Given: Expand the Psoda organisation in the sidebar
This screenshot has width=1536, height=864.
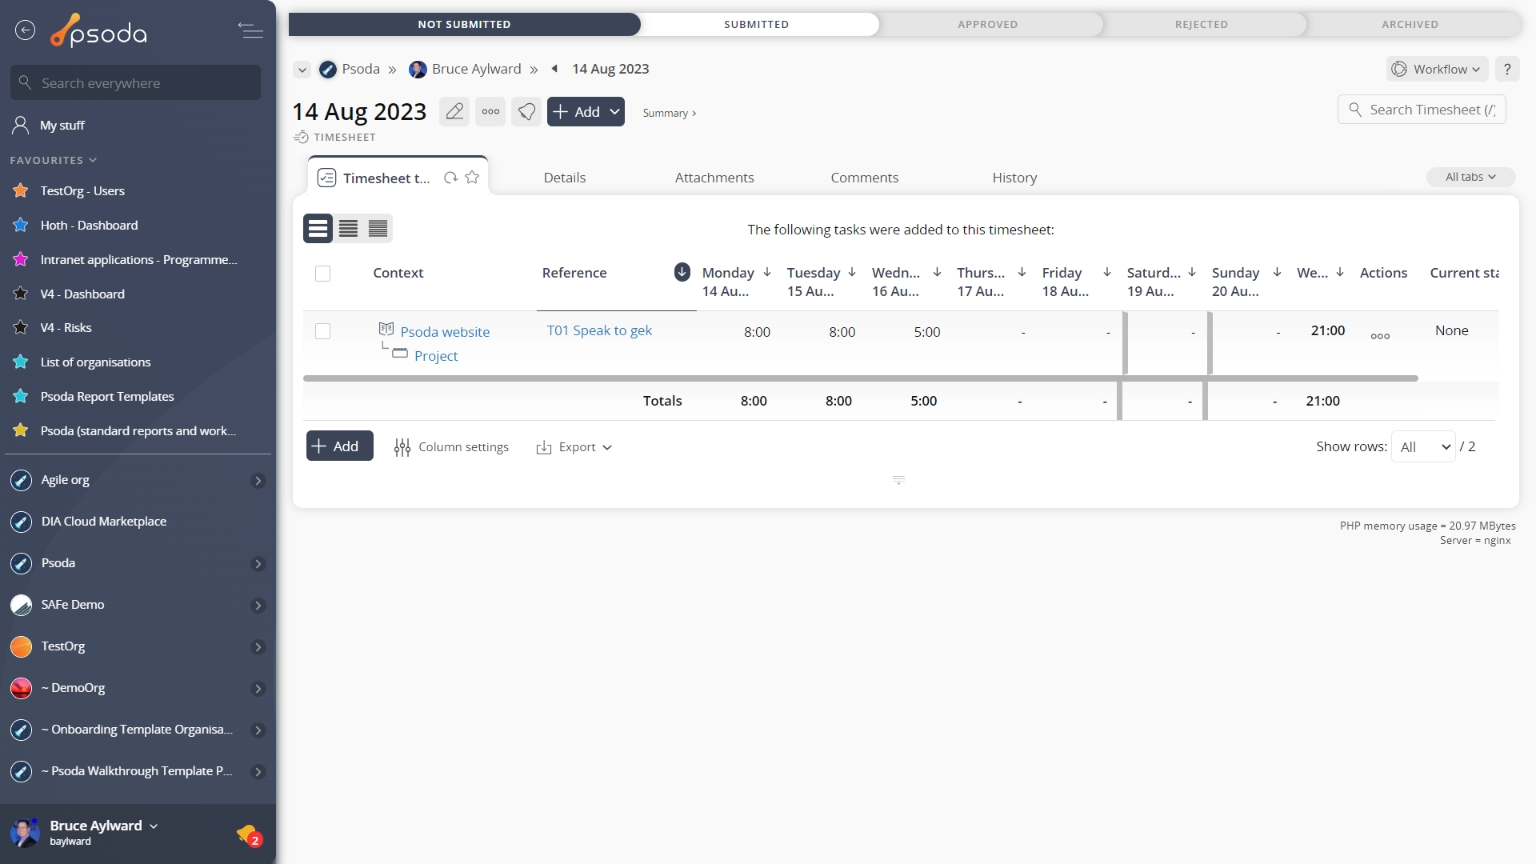Looking at the screenshot, I should coord(258,564).
